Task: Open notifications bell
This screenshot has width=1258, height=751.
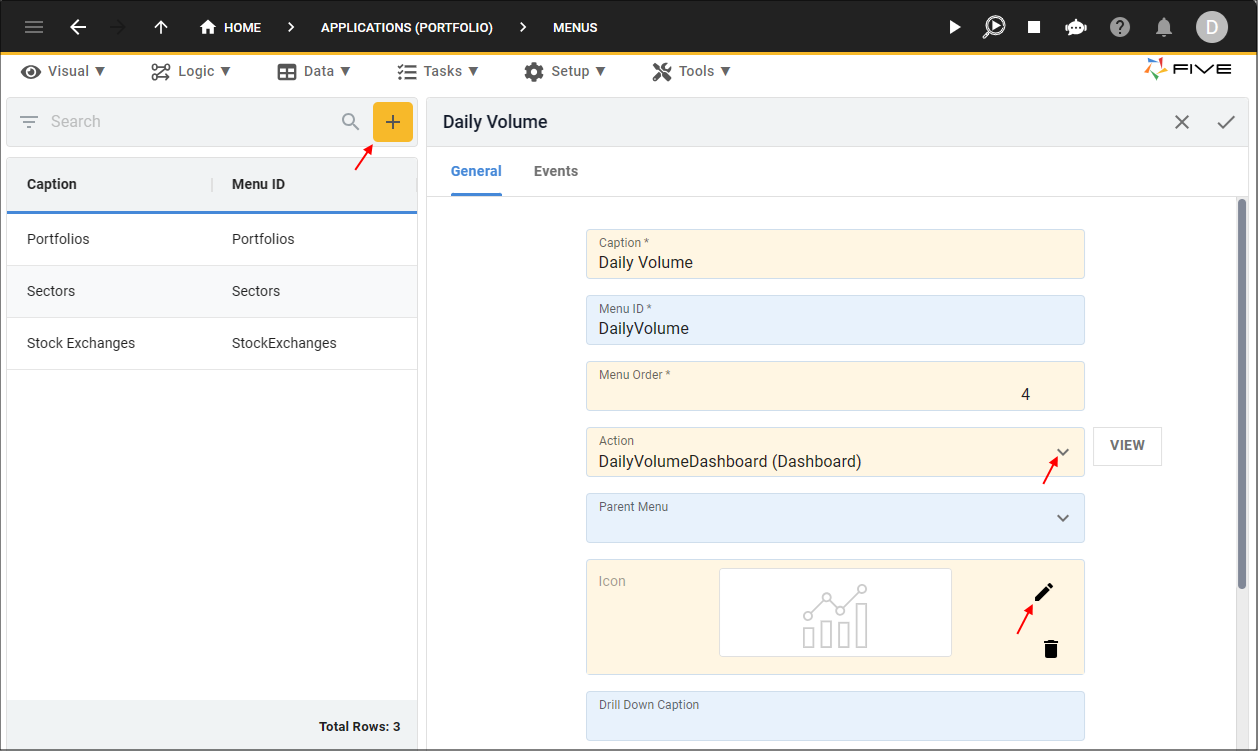Action: coord(1164,27)
